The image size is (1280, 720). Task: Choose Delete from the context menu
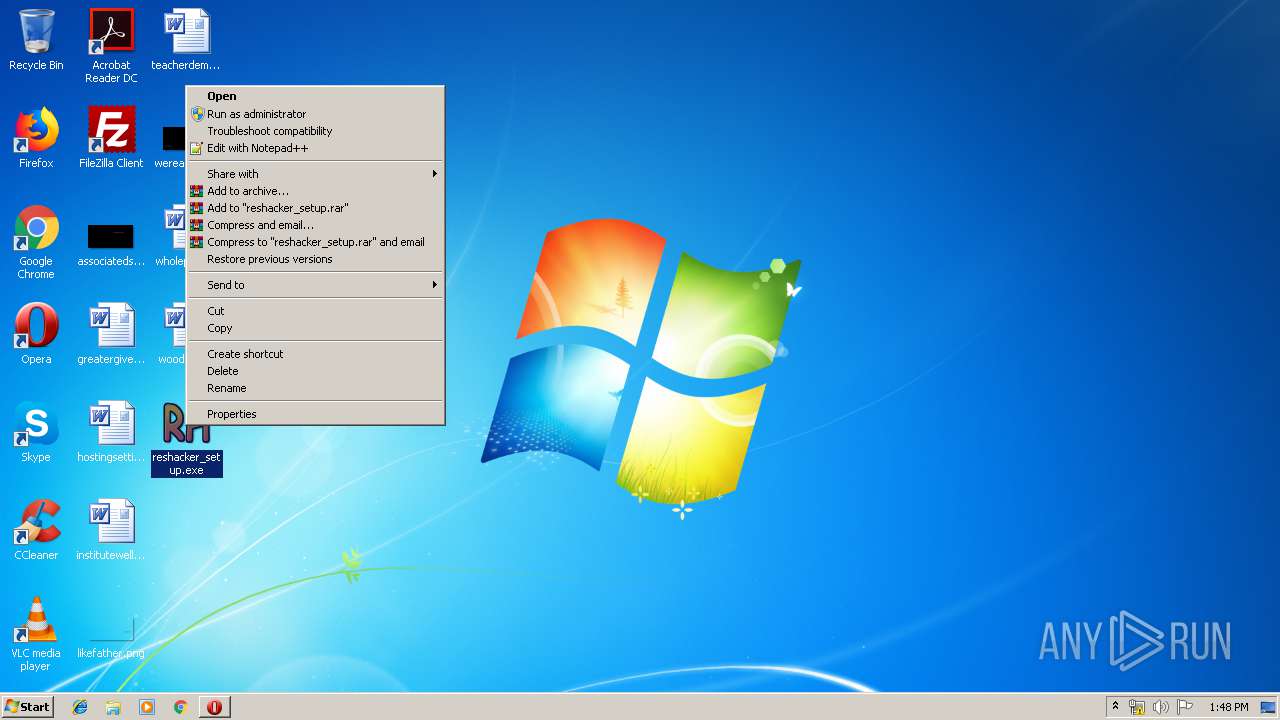pos(315,371)
